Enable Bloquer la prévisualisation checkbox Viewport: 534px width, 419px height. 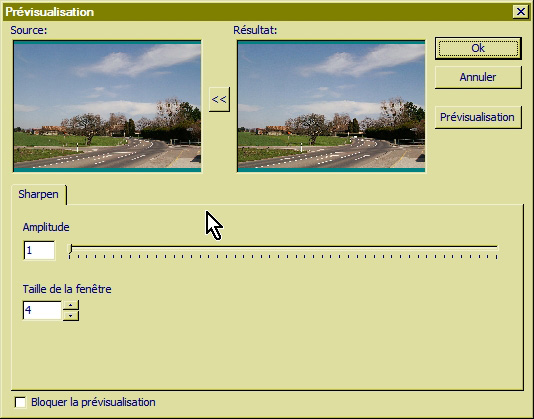click(x=20, y=402)
